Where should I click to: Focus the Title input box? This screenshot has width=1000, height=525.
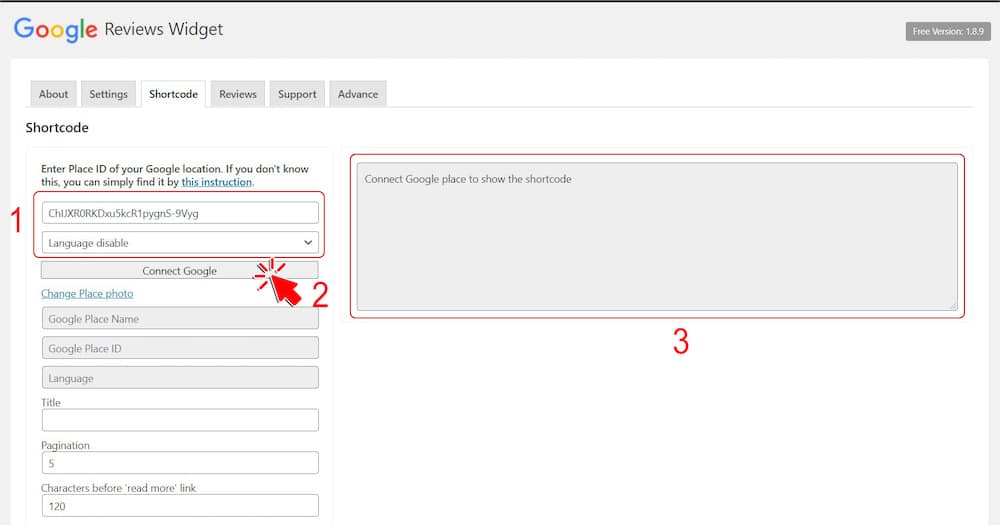click(180, 420)
